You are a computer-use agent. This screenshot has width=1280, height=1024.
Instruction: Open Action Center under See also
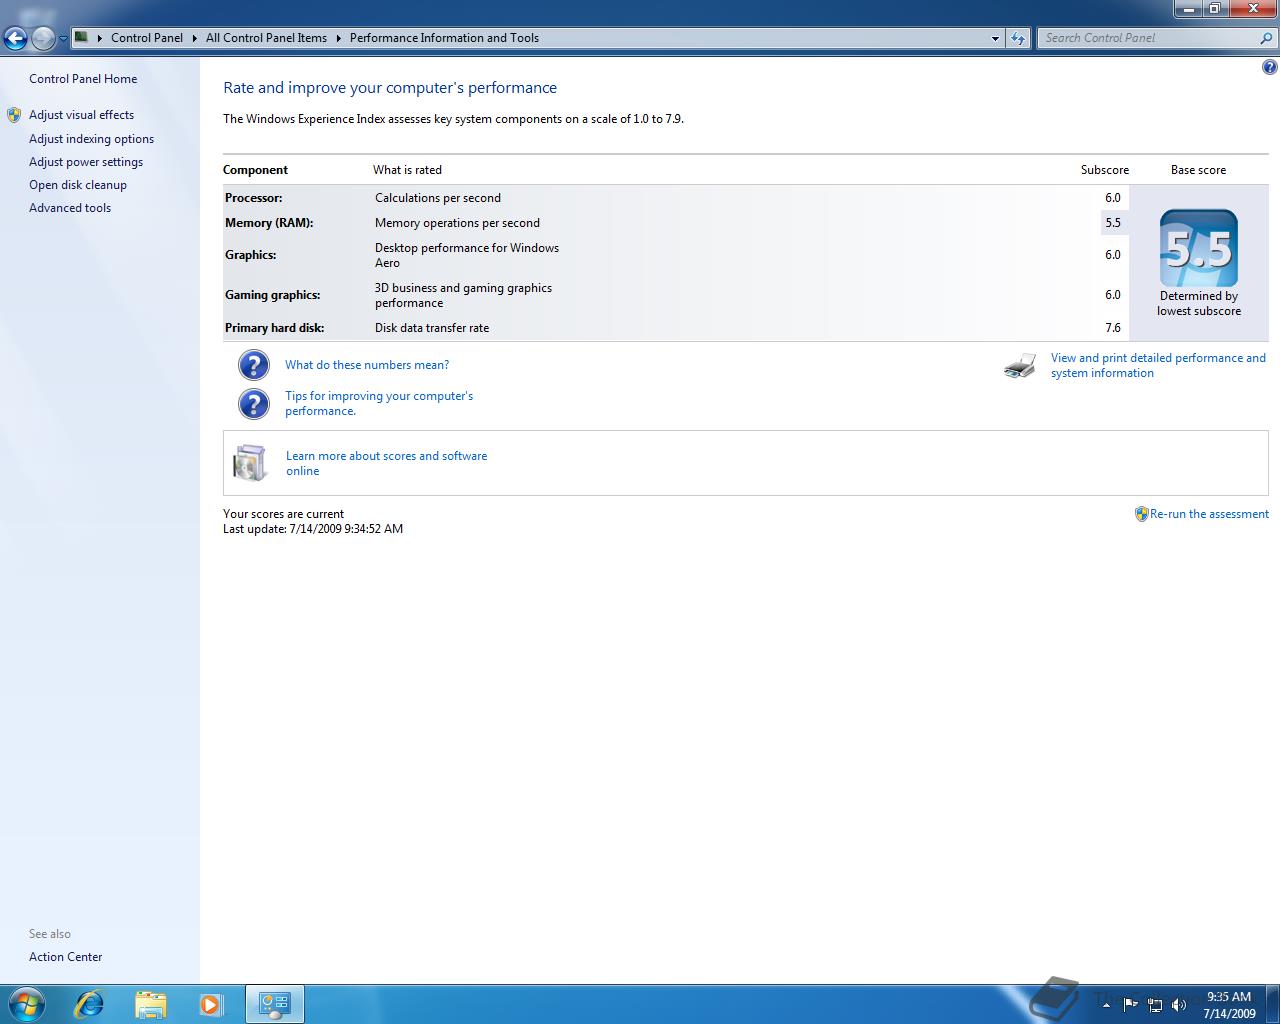66,957
